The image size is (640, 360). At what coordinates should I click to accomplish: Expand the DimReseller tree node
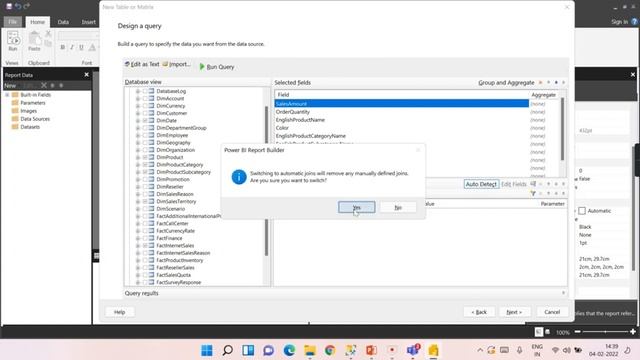click(138, 187)
